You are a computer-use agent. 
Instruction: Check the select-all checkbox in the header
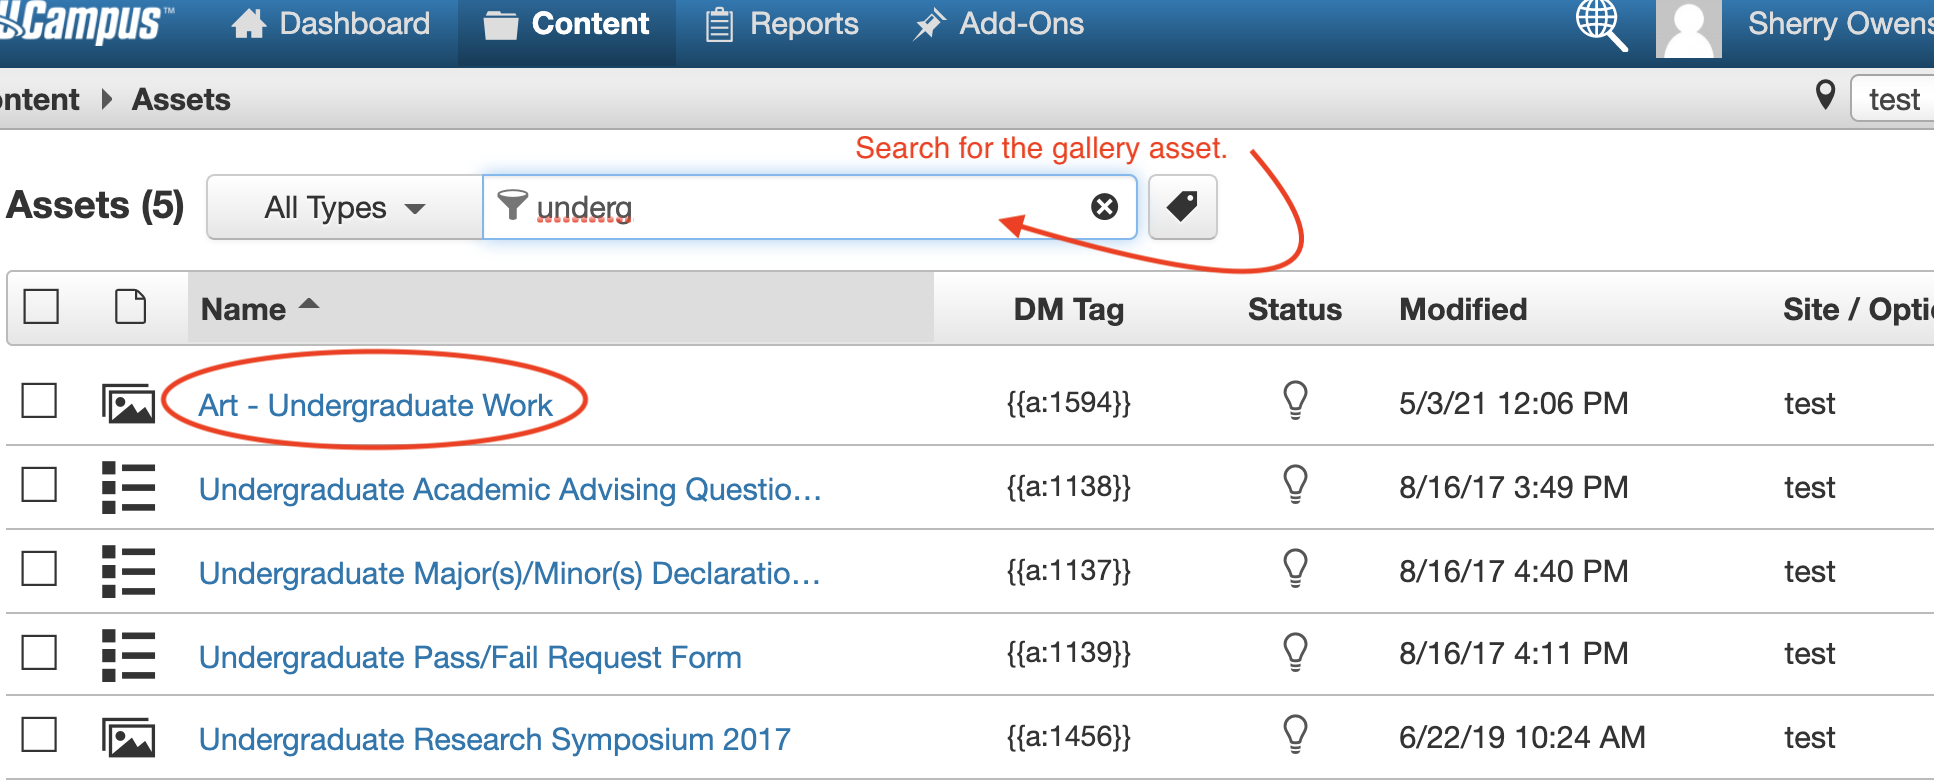click(x=41, y=307)
